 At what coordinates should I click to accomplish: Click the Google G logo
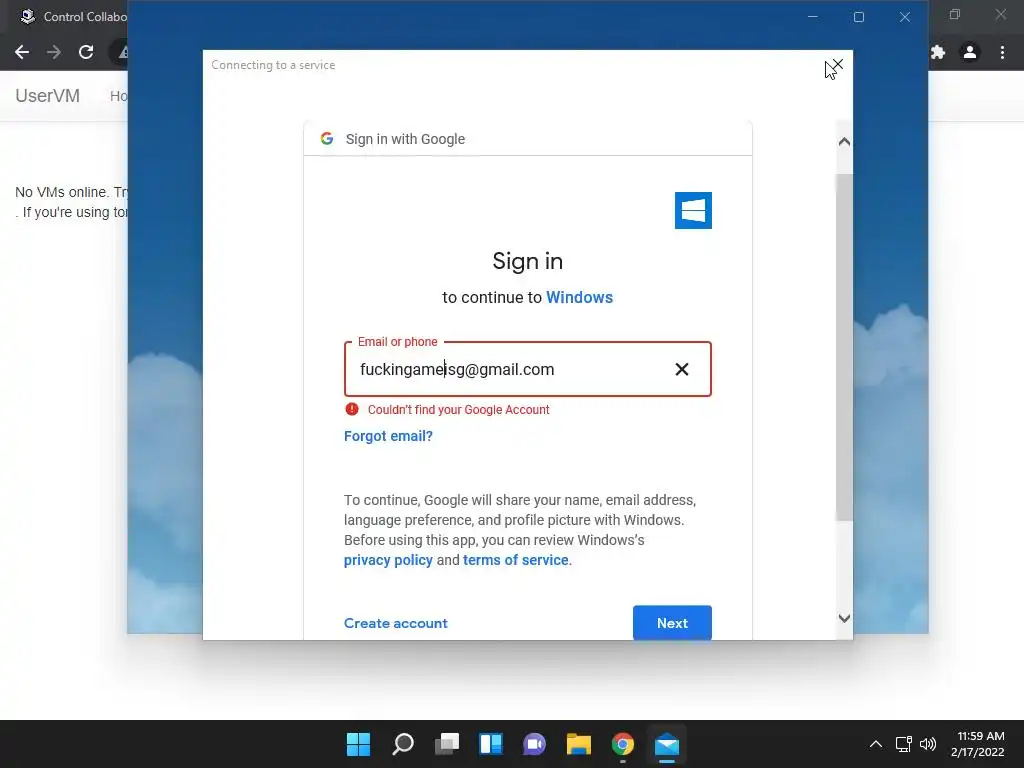327,138
